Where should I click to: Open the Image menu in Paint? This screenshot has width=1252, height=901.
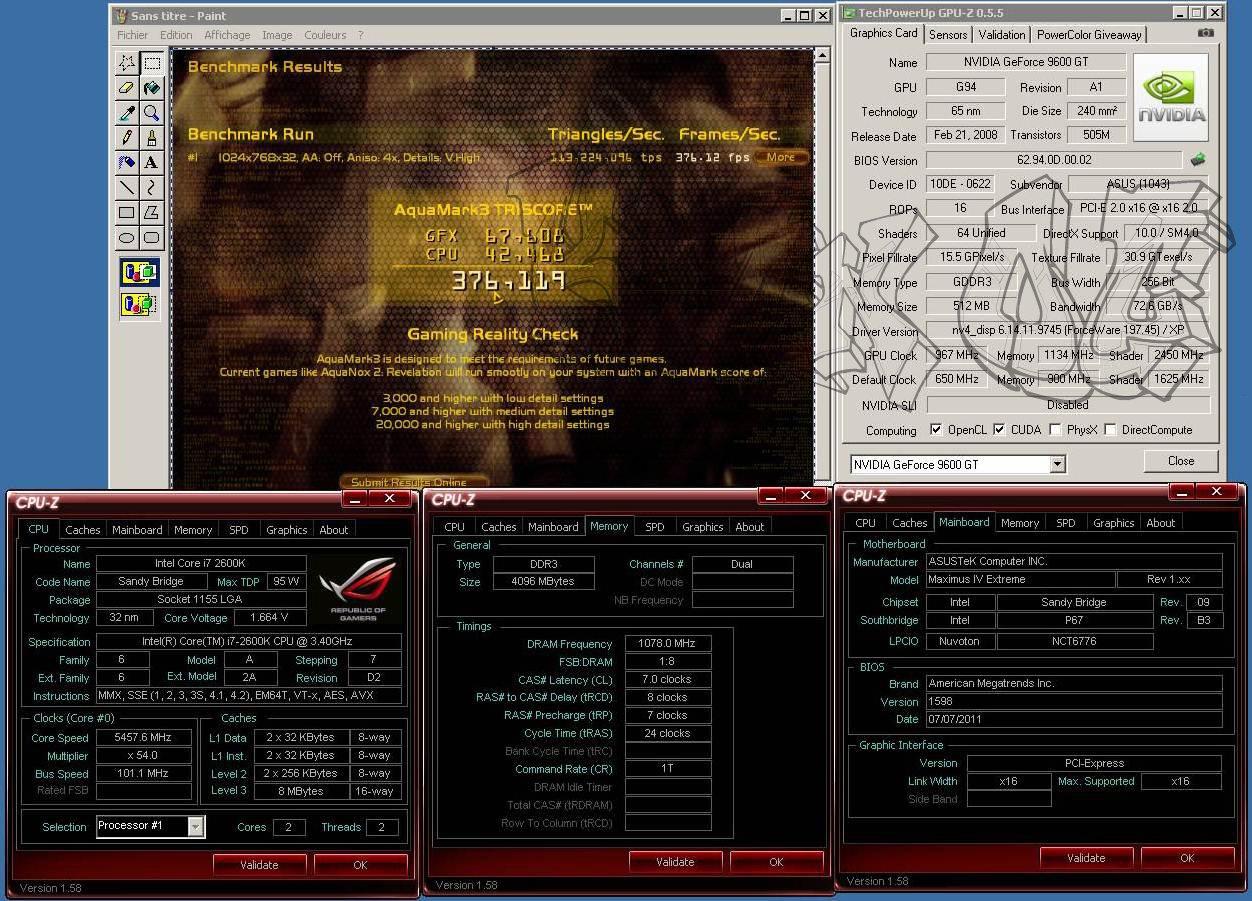[277, 35]
